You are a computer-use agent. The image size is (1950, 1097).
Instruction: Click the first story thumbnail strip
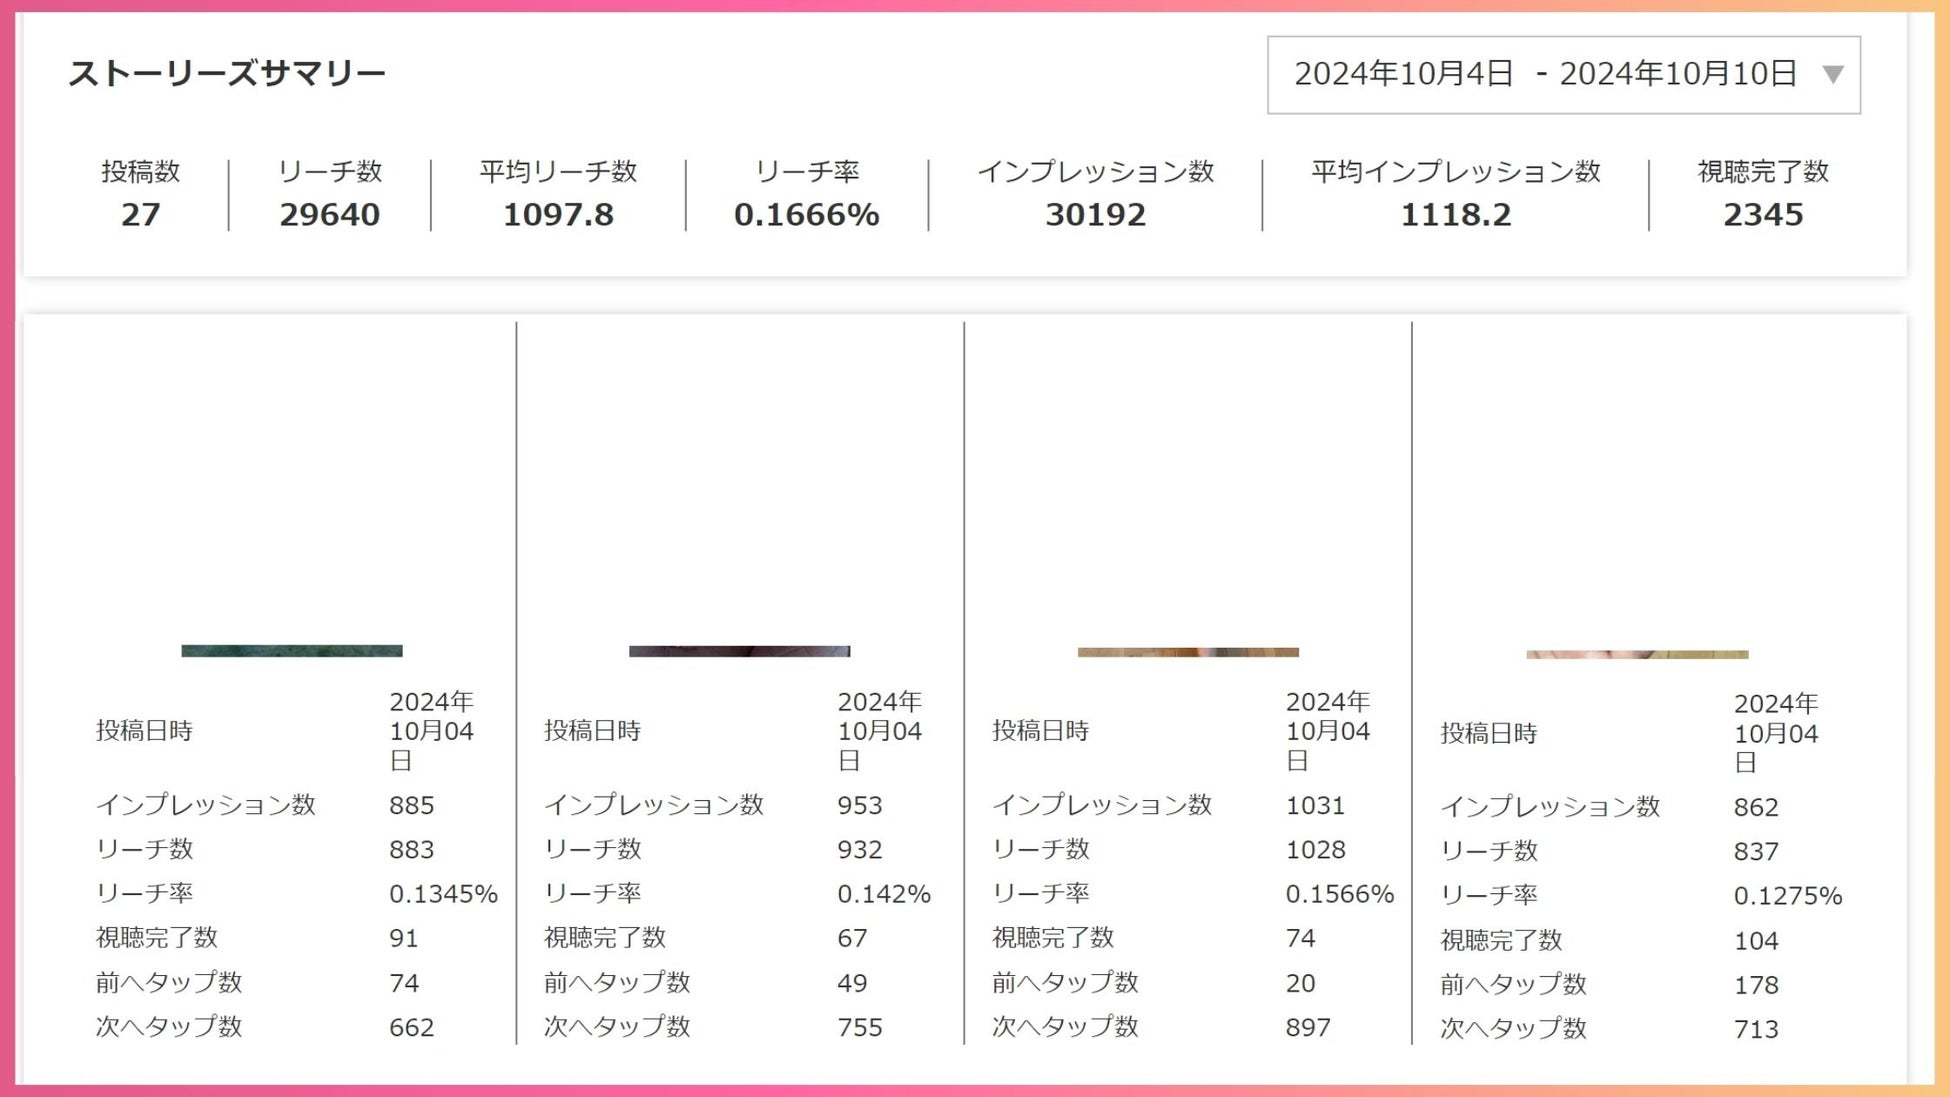292,651
